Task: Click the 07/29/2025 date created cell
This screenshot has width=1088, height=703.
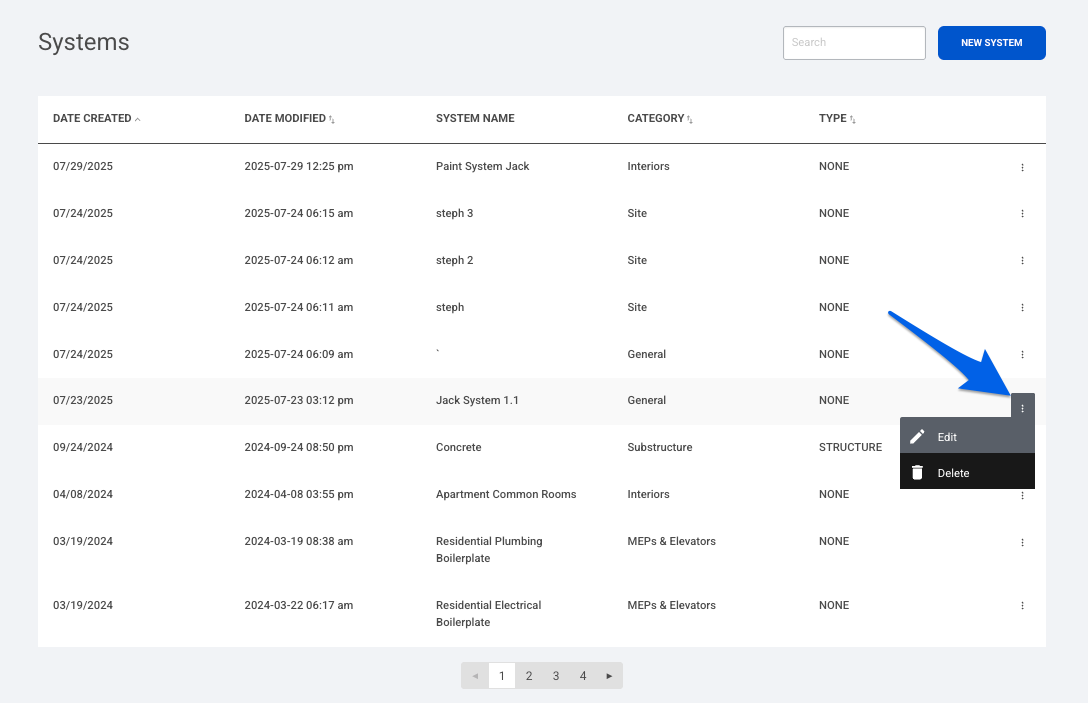Action: 83,167
